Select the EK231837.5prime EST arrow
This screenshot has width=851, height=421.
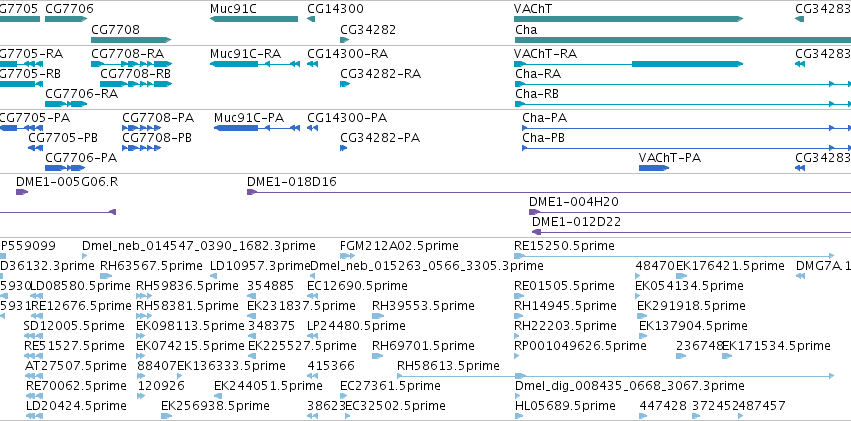click(251, 316)
